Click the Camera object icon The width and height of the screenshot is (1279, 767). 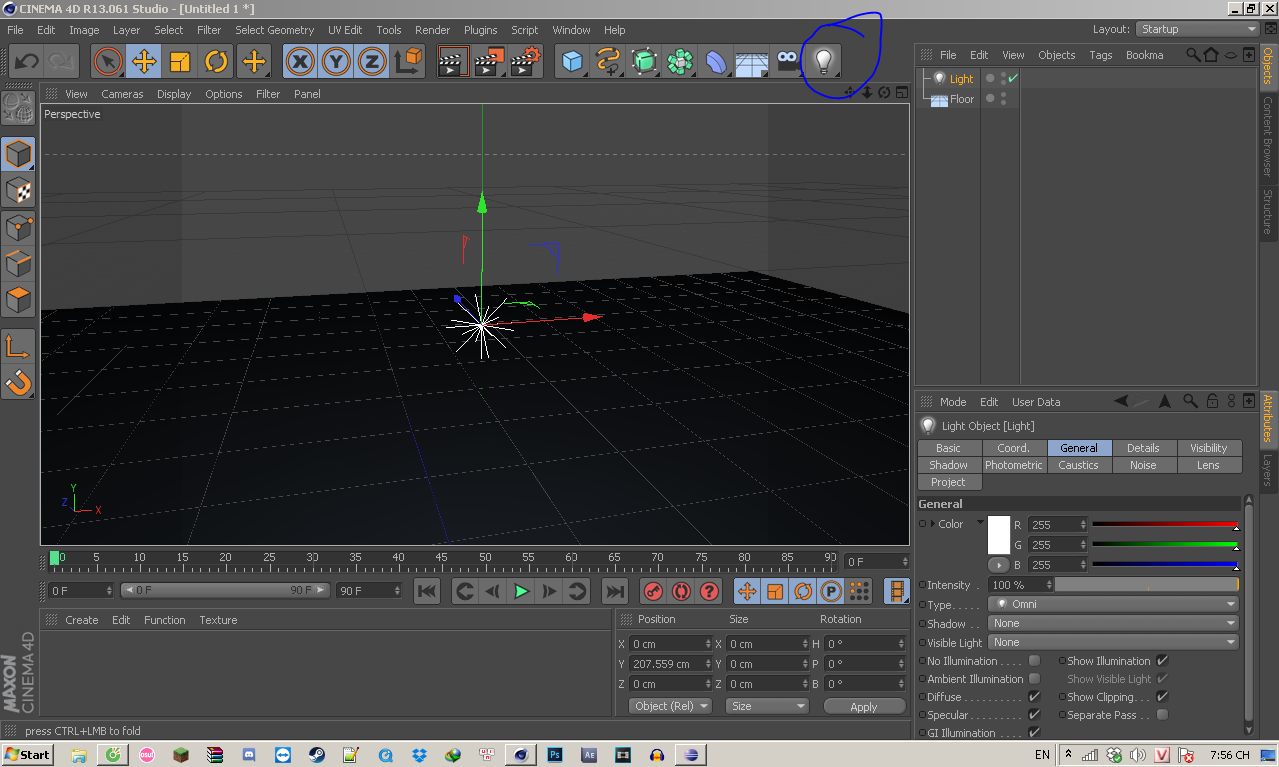pos(788,62)
